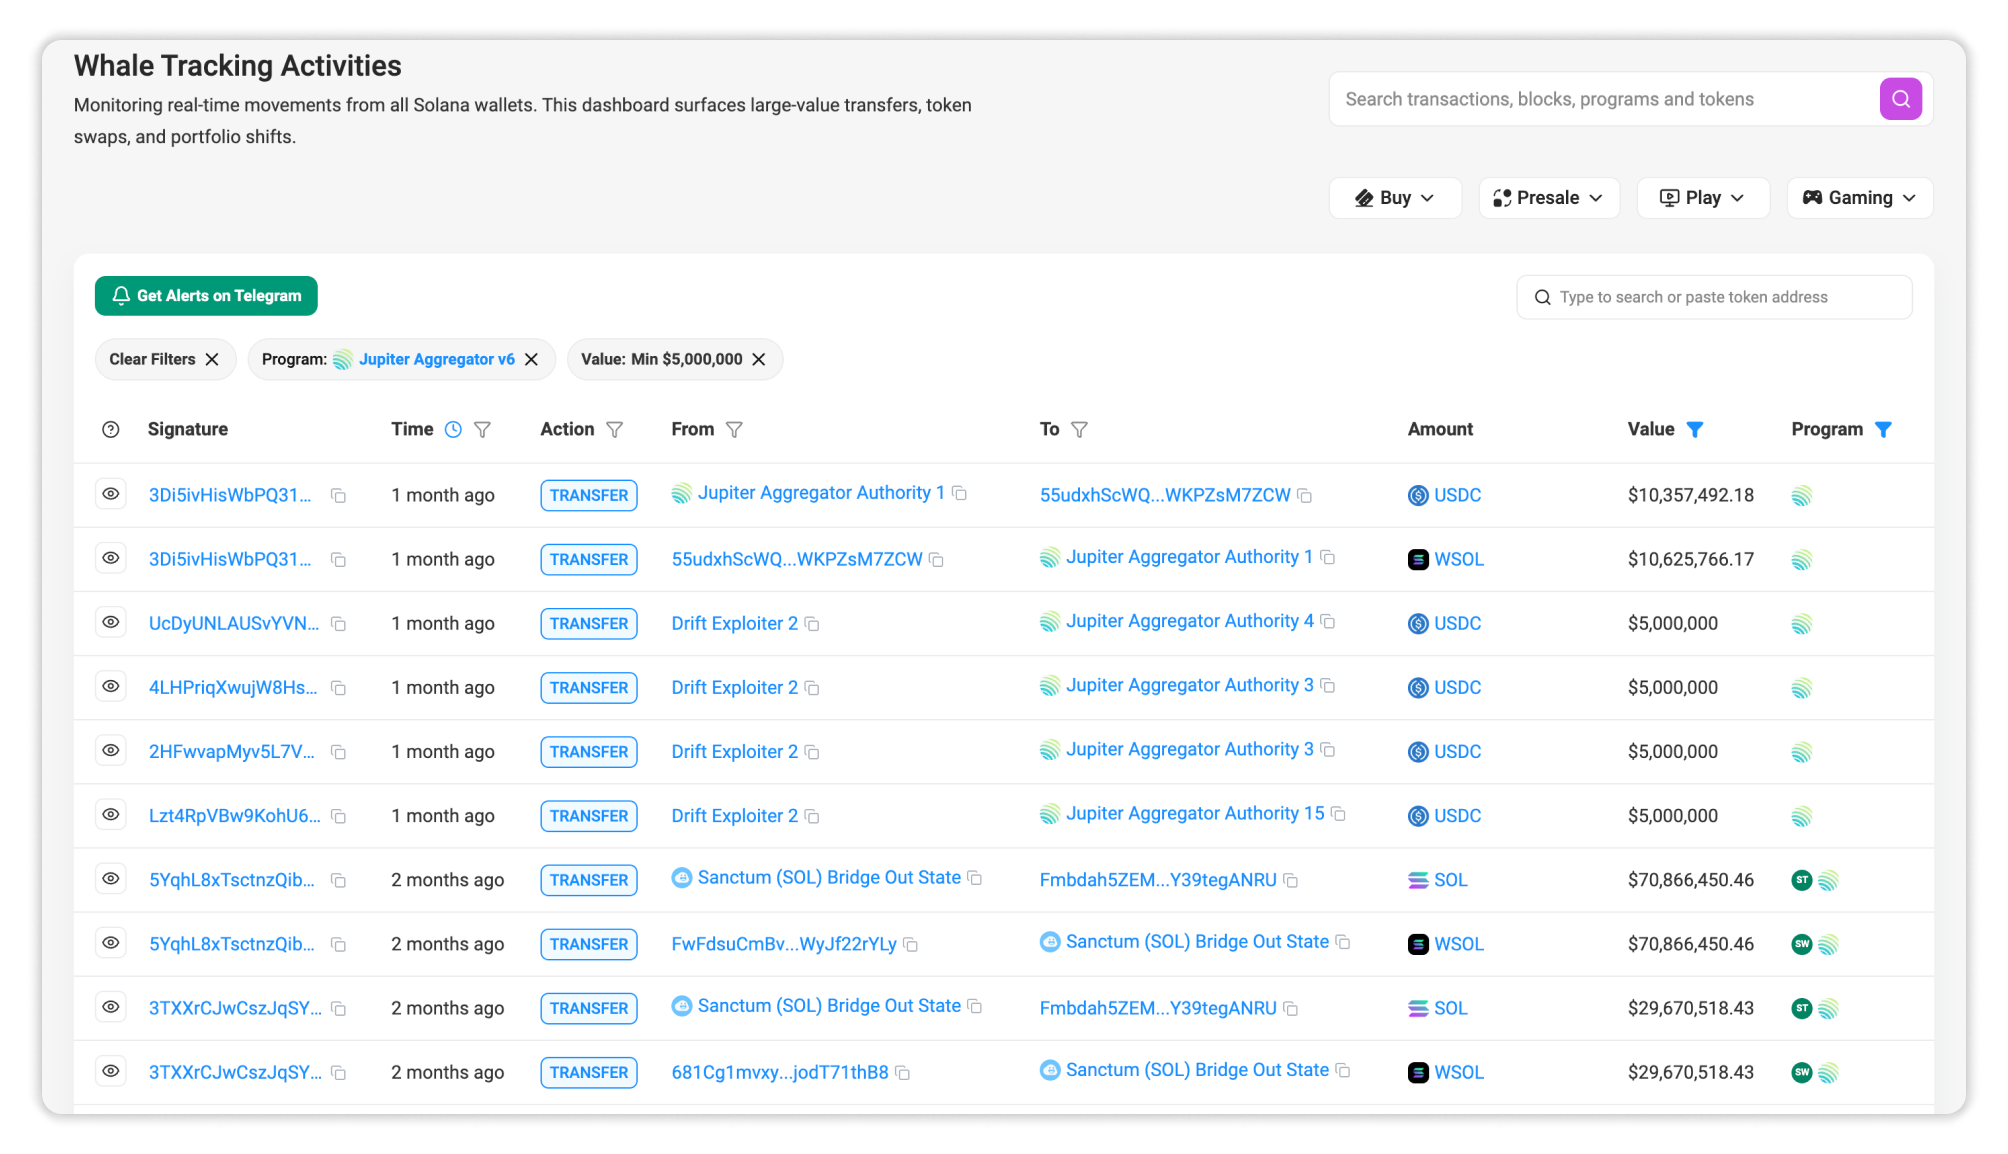Open the Jupiter Aggregator v6 program link
The width and height of the screenshot is (2008, 1154).
pyautogui.click(x=437, y=359)
